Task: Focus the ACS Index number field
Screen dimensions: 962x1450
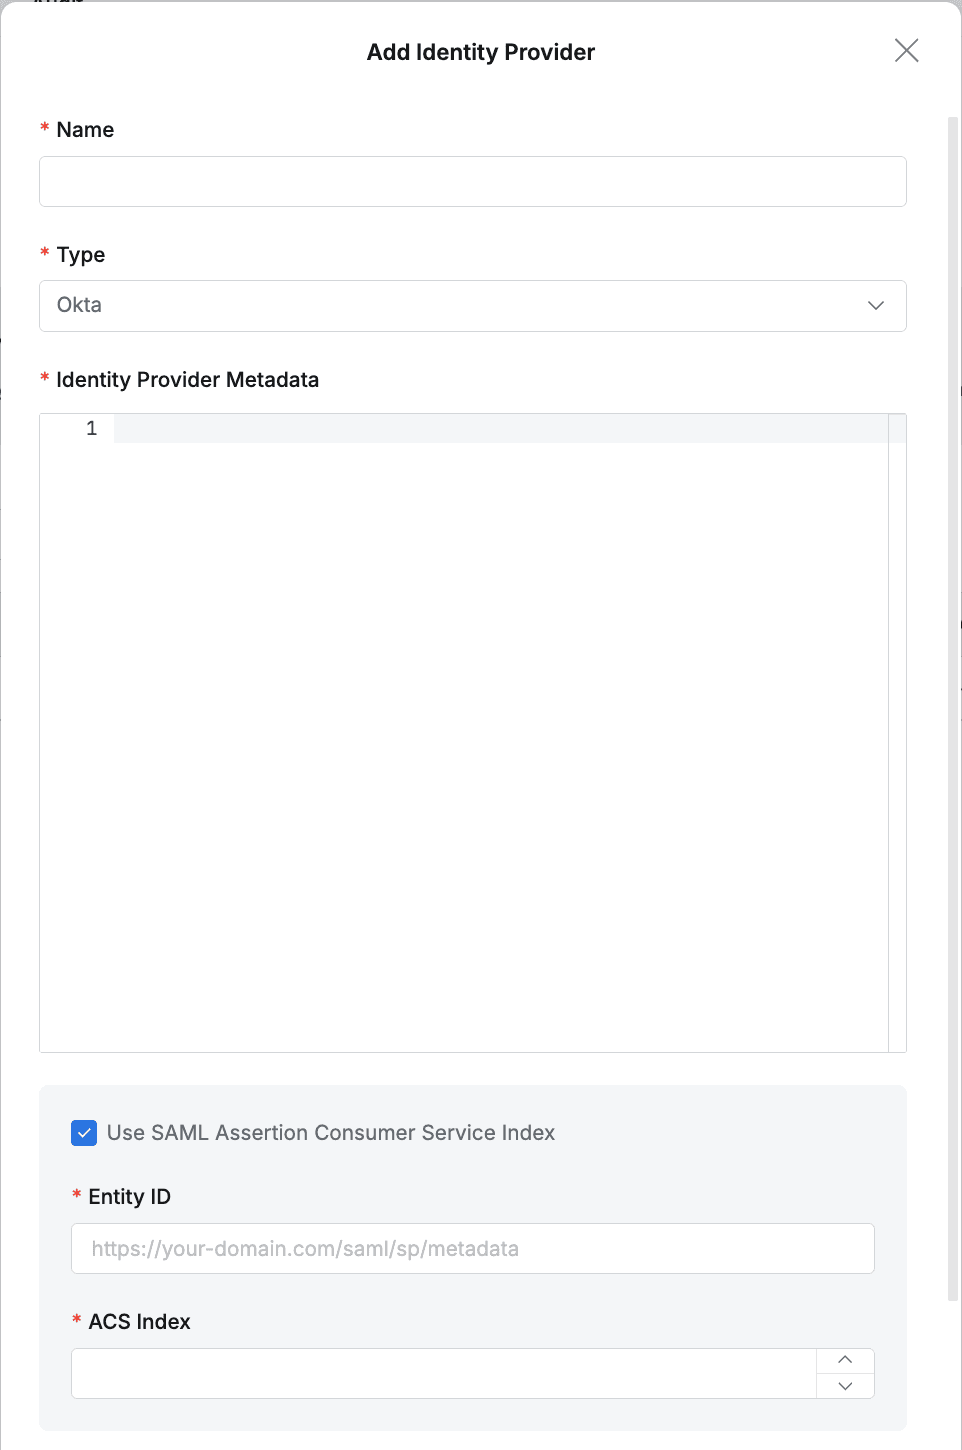Action: click(x=444, y=1373)
